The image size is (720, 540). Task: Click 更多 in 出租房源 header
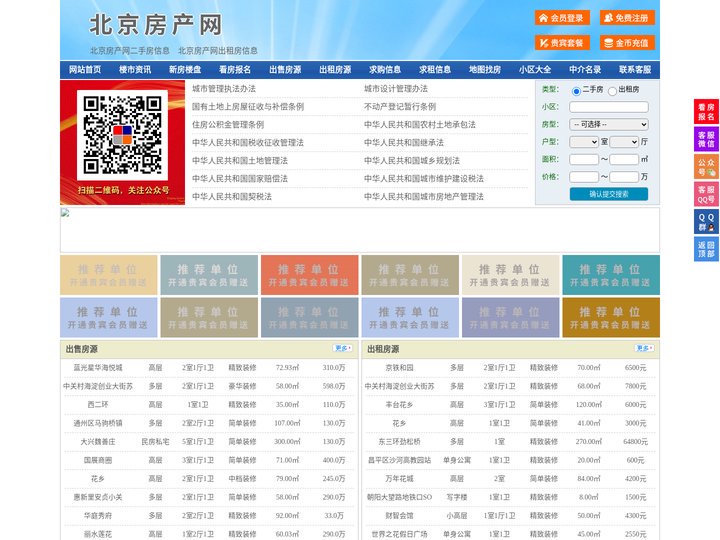644,348
